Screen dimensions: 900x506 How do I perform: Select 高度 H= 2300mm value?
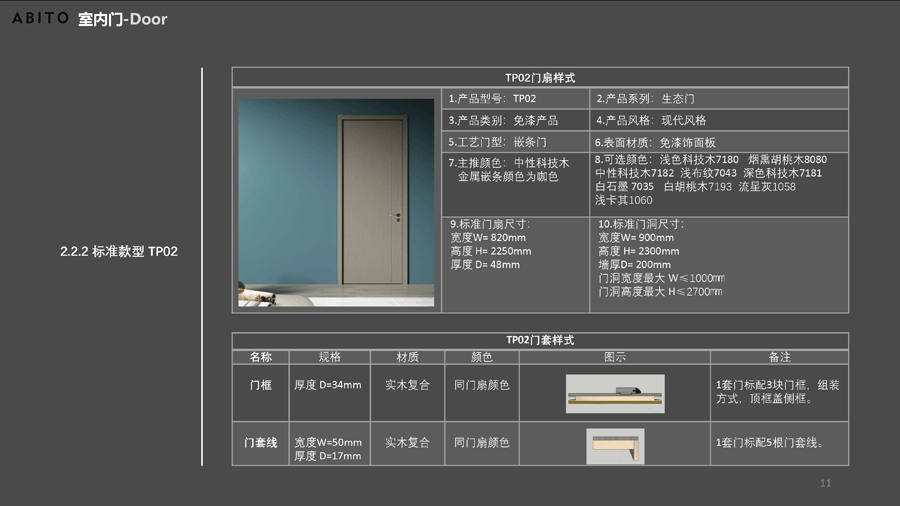[x=639, y=251]
